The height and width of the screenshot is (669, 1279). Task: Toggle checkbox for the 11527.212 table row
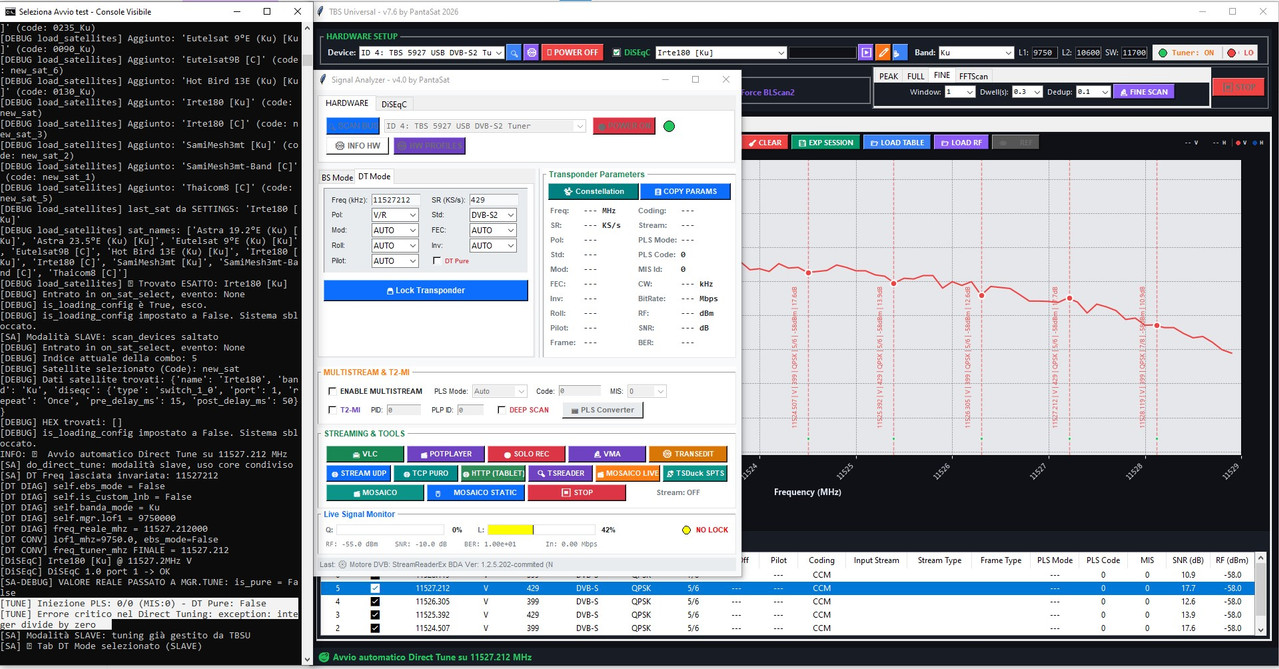click(375, 589)
